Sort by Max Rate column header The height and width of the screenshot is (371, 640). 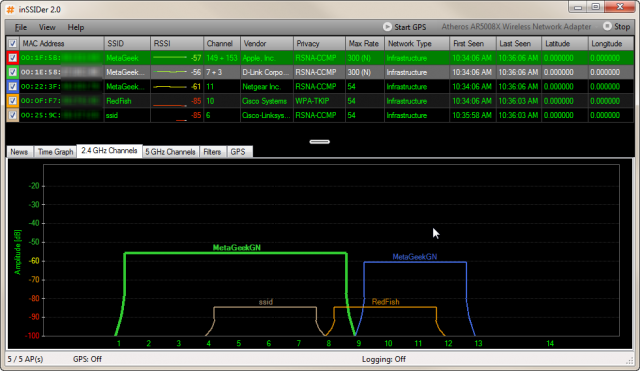pyautogui.click(x=365, y=44)
